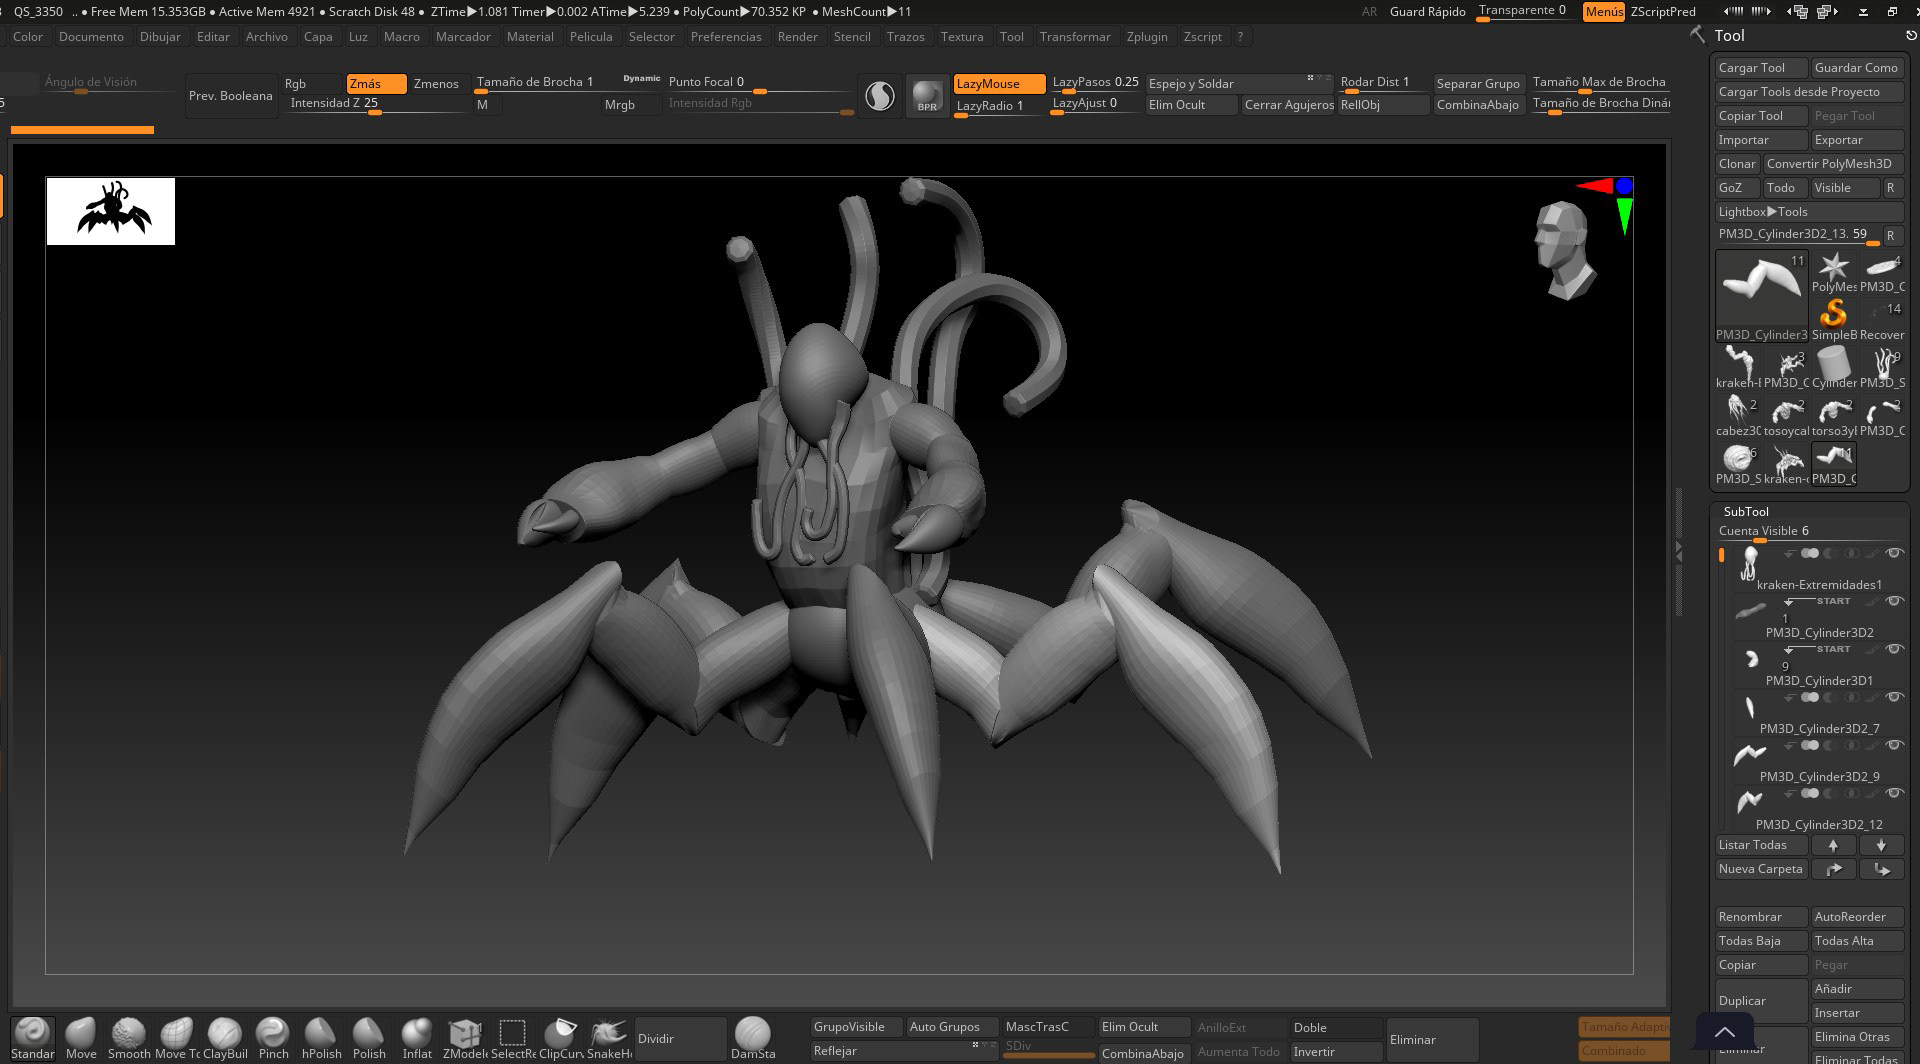Select the ClayBuildup brush
Image resolution: width=1920 pixels, height=1064 pixels.
[225, 1038]
